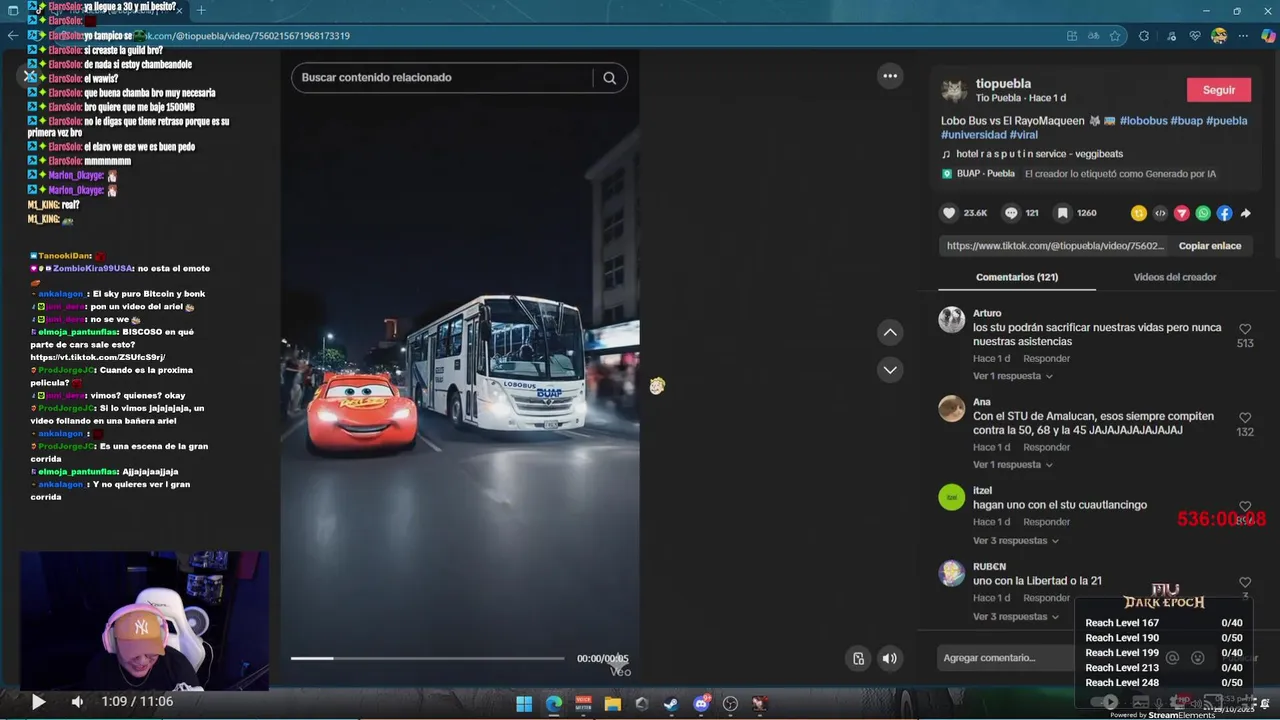Open more share options arrow
Screen dimensions: 1280x720
pos(1246,213)
